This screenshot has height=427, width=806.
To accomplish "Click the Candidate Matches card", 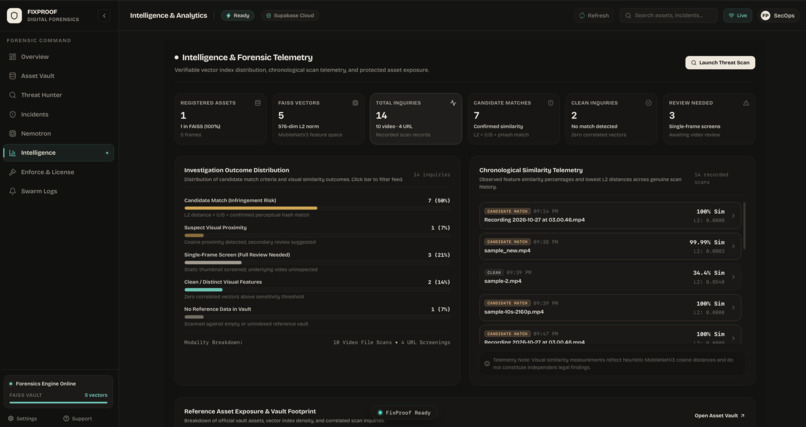I will point(514,119).
